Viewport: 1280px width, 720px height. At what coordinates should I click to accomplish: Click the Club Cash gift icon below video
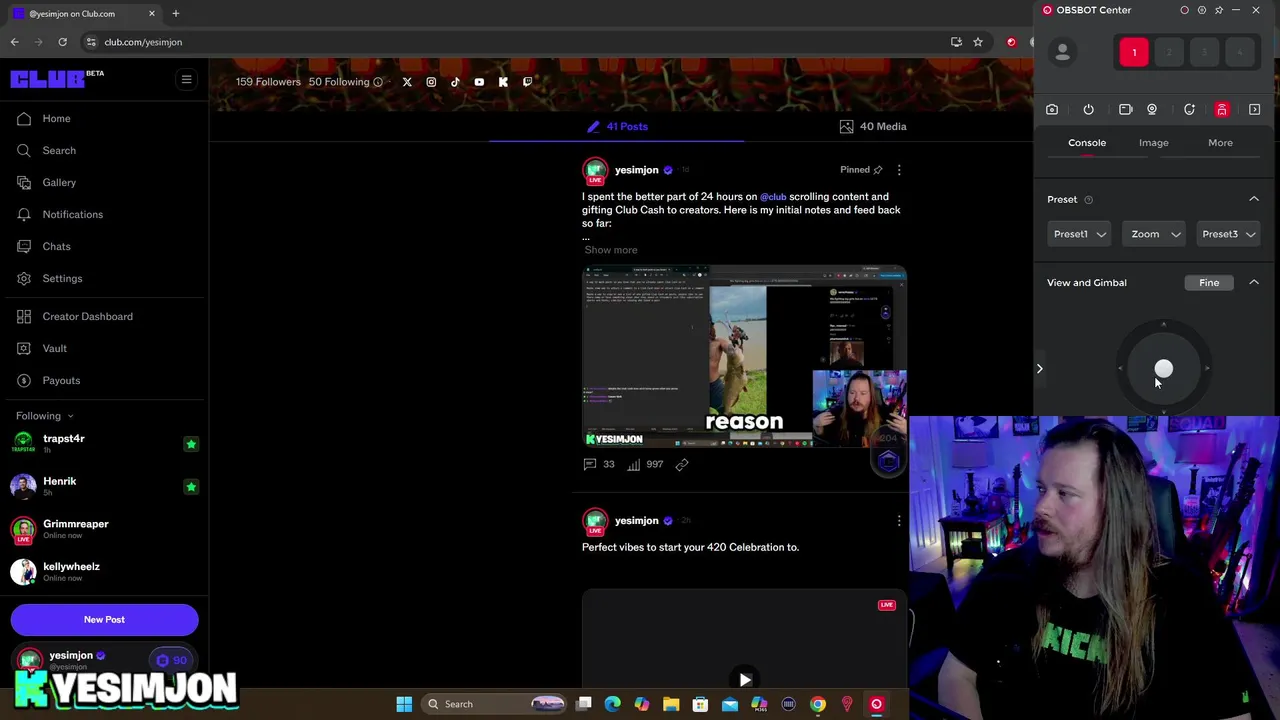[889, 461]
